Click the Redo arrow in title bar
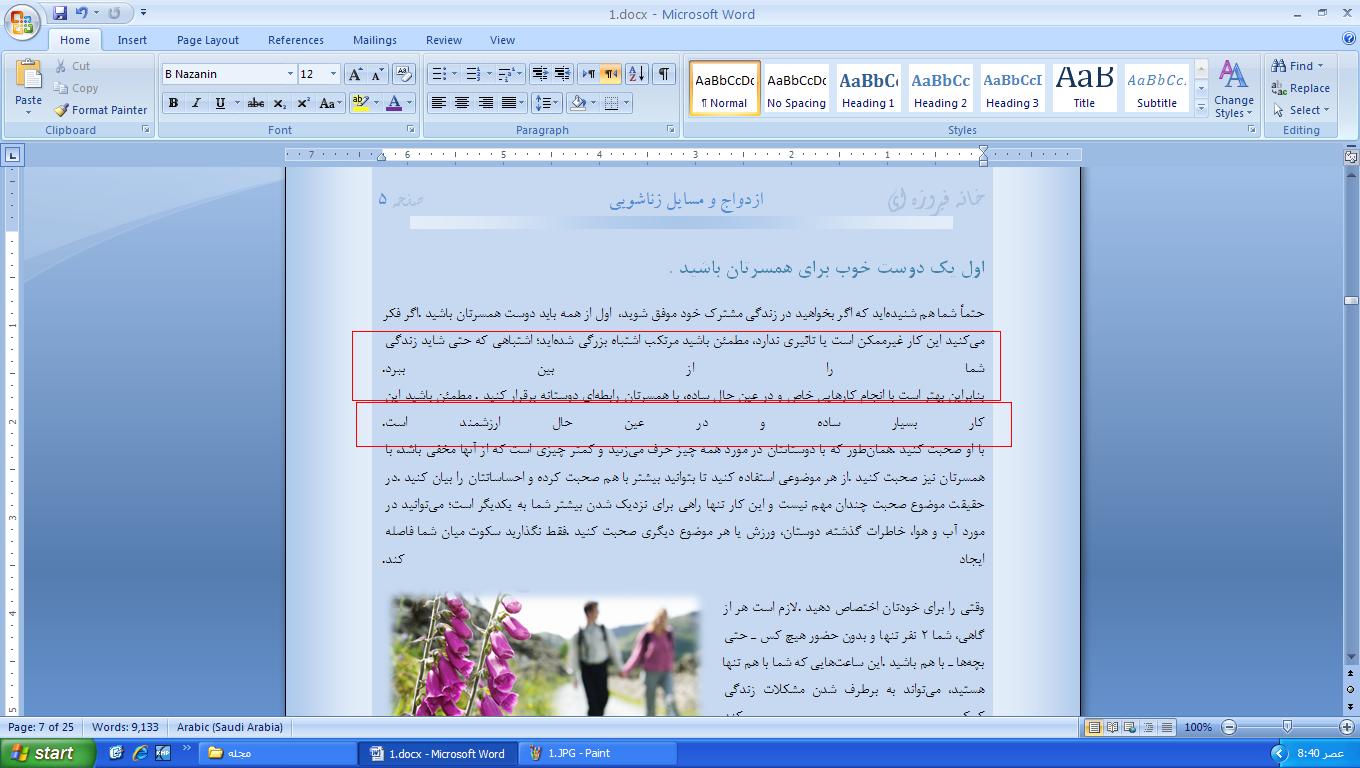 [114, 13]
